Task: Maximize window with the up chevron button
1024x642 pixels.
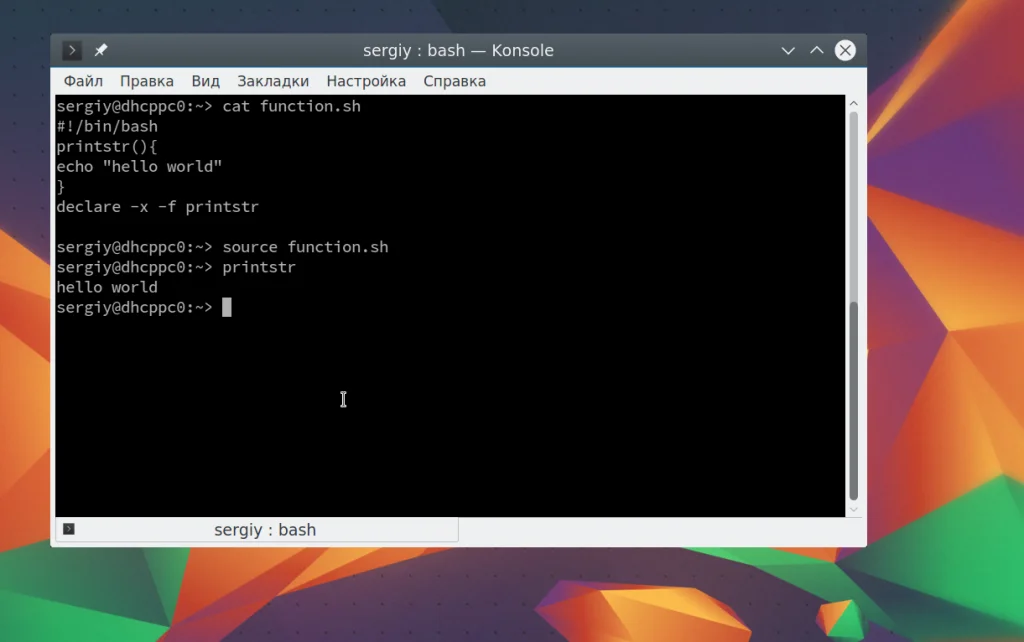Action: pyautogui.click(x=816, y=50)
